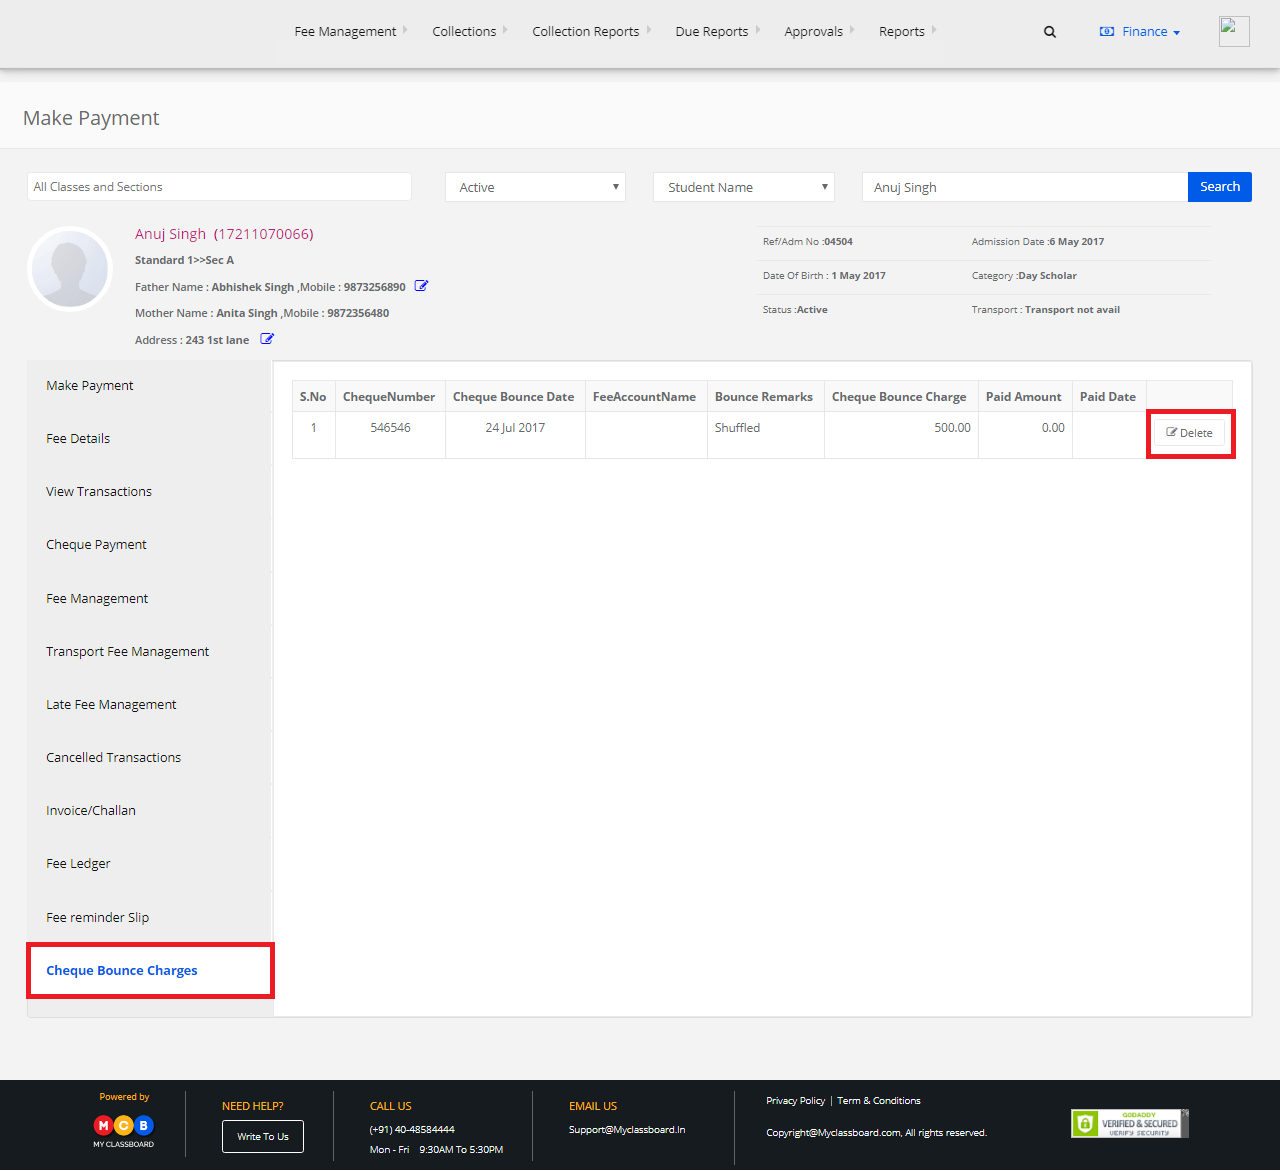Click the FeeAccountName column header
Image resolution: width=1280 pixels, height=1171 pixels.
click(x=644, y=397)
